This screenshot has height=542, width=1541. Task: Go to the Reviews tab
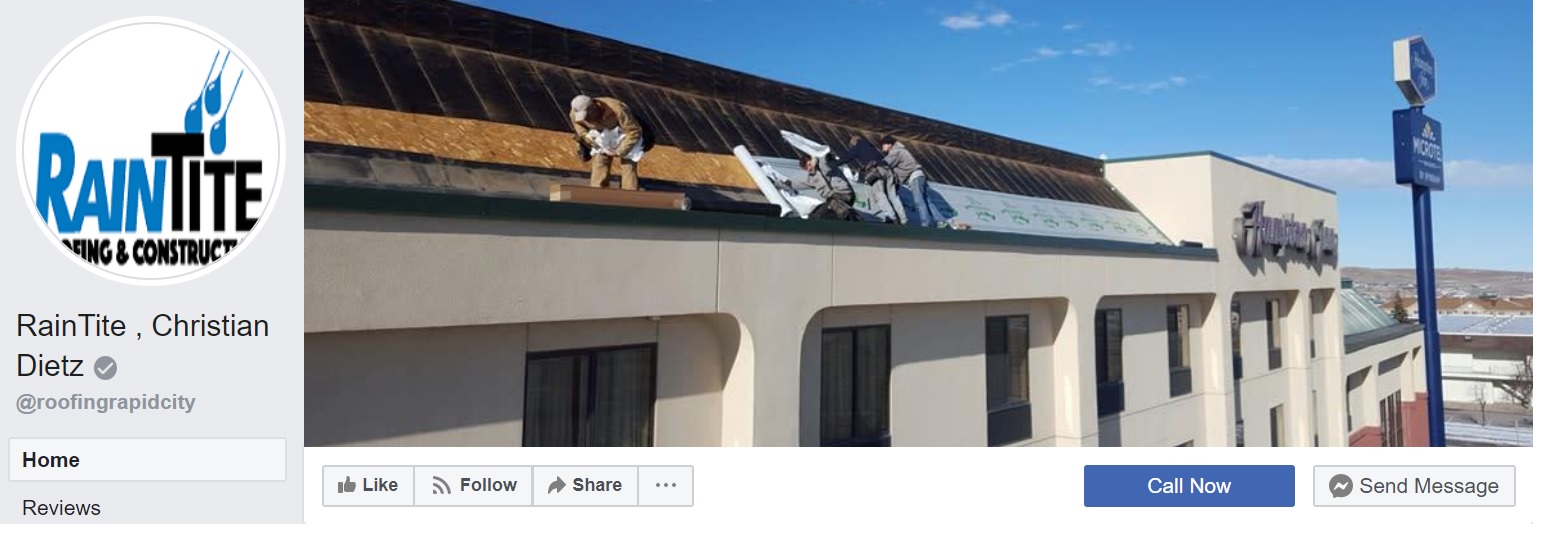tap(61, 508)
